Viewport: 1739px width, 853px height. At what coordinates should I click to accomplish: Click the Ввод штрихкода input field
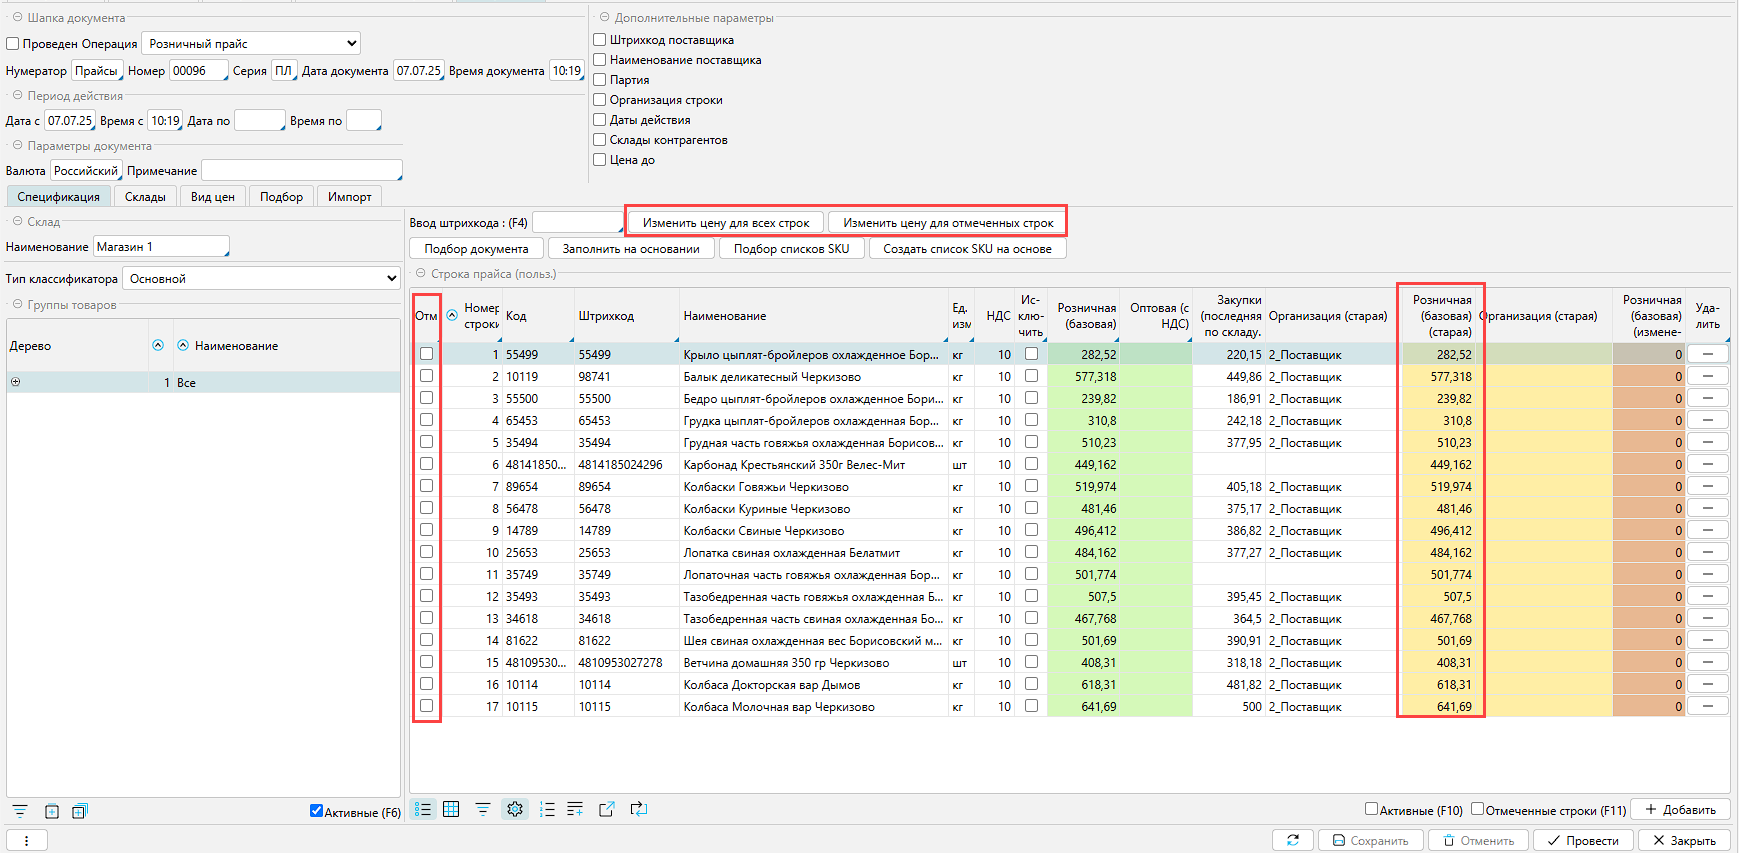coord(577,223)
